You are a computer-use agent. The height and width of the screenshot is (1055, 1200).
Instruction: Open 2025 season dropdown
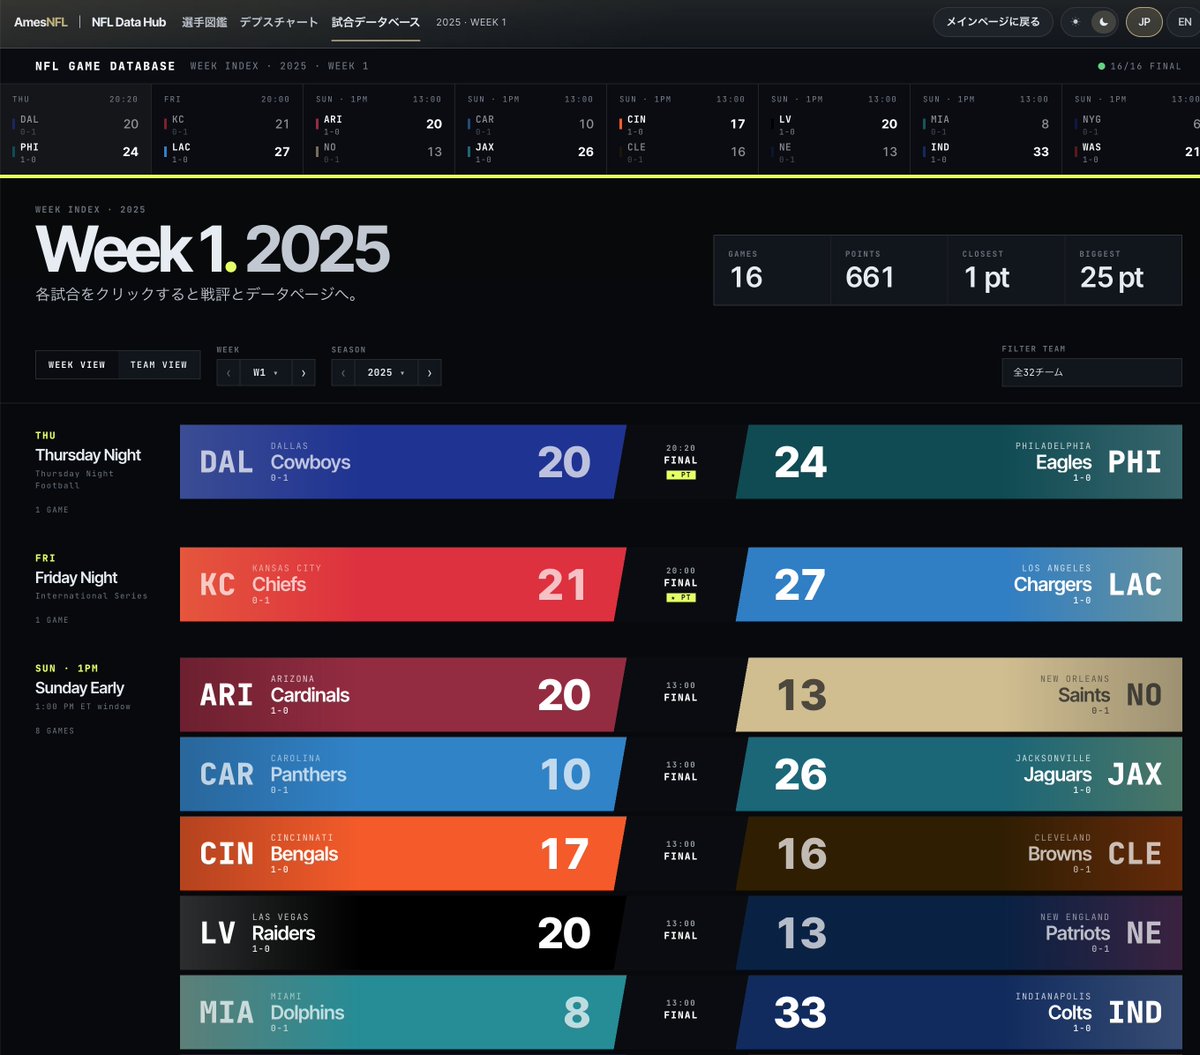click(386, 373)
